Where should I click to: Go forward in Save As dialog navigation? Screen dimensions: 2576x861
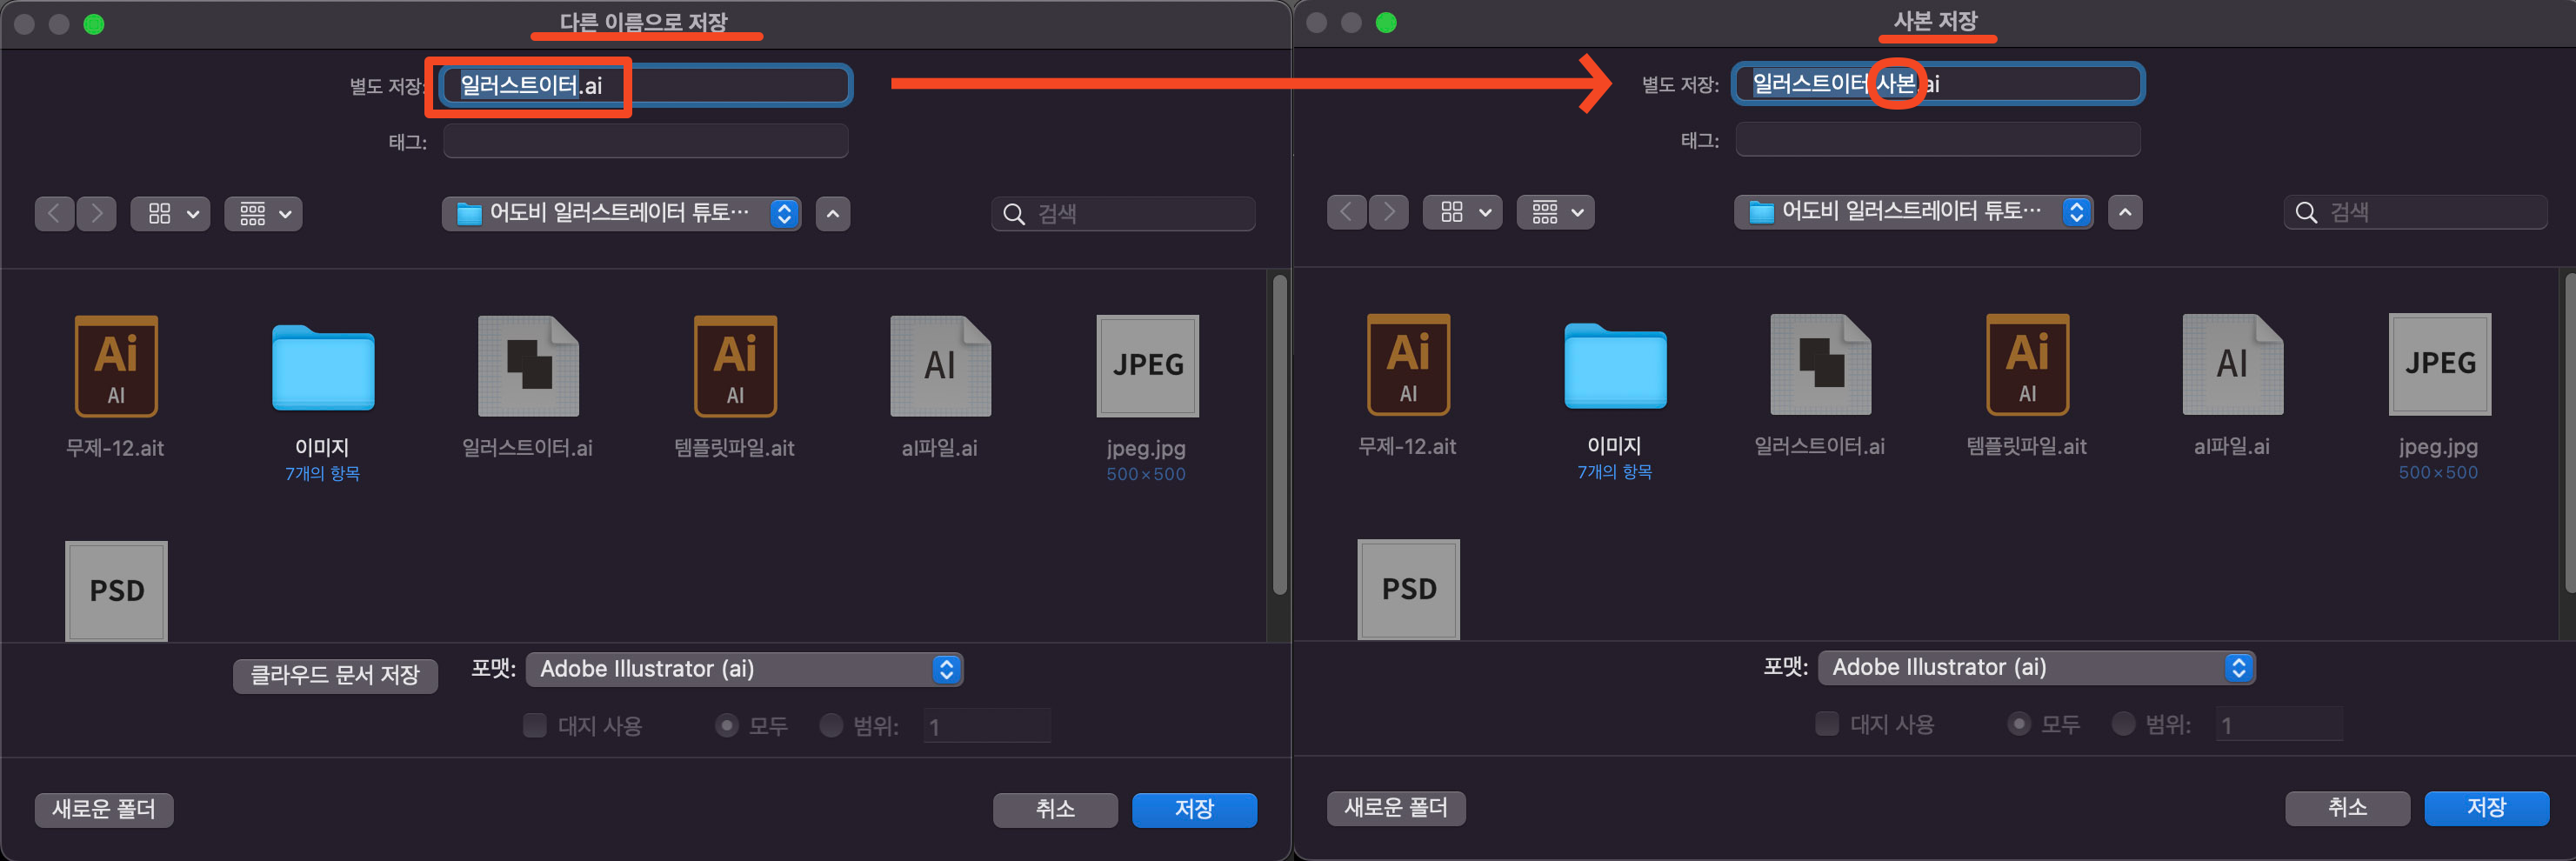tap(97, 213)
